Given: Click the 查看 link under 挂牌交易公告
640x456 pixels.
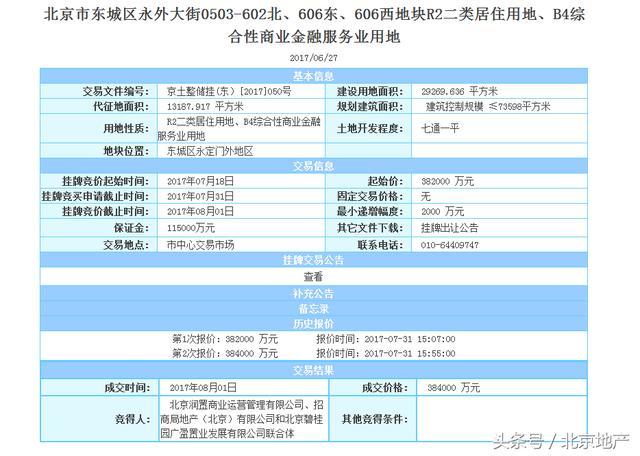Looking at the screenshot, I should pyautogui.click(x=313, y=277).
